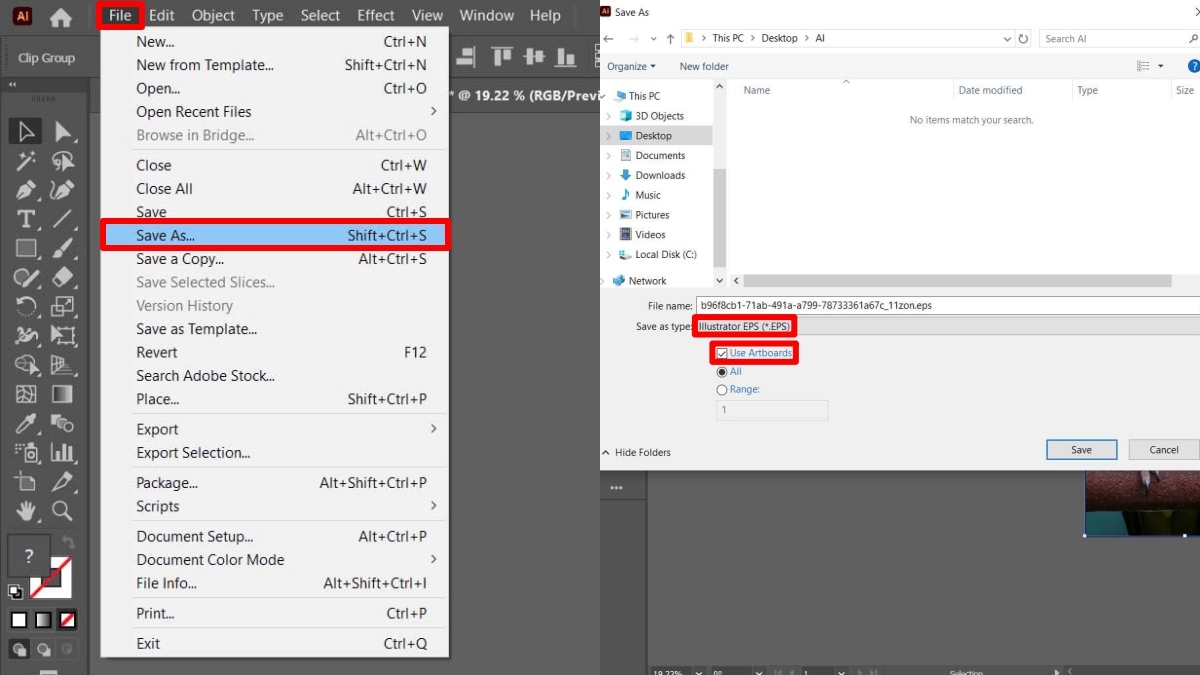Select the Artboard tool
This screenshot has height=675, width=1200.
(26, 482)
